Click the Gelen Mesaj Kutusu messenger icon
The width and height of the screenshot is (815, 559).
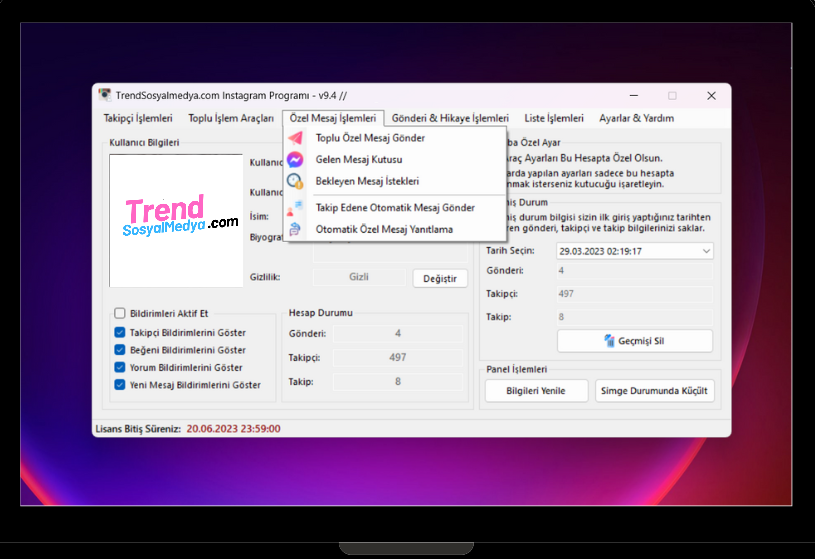coord(296,160)
